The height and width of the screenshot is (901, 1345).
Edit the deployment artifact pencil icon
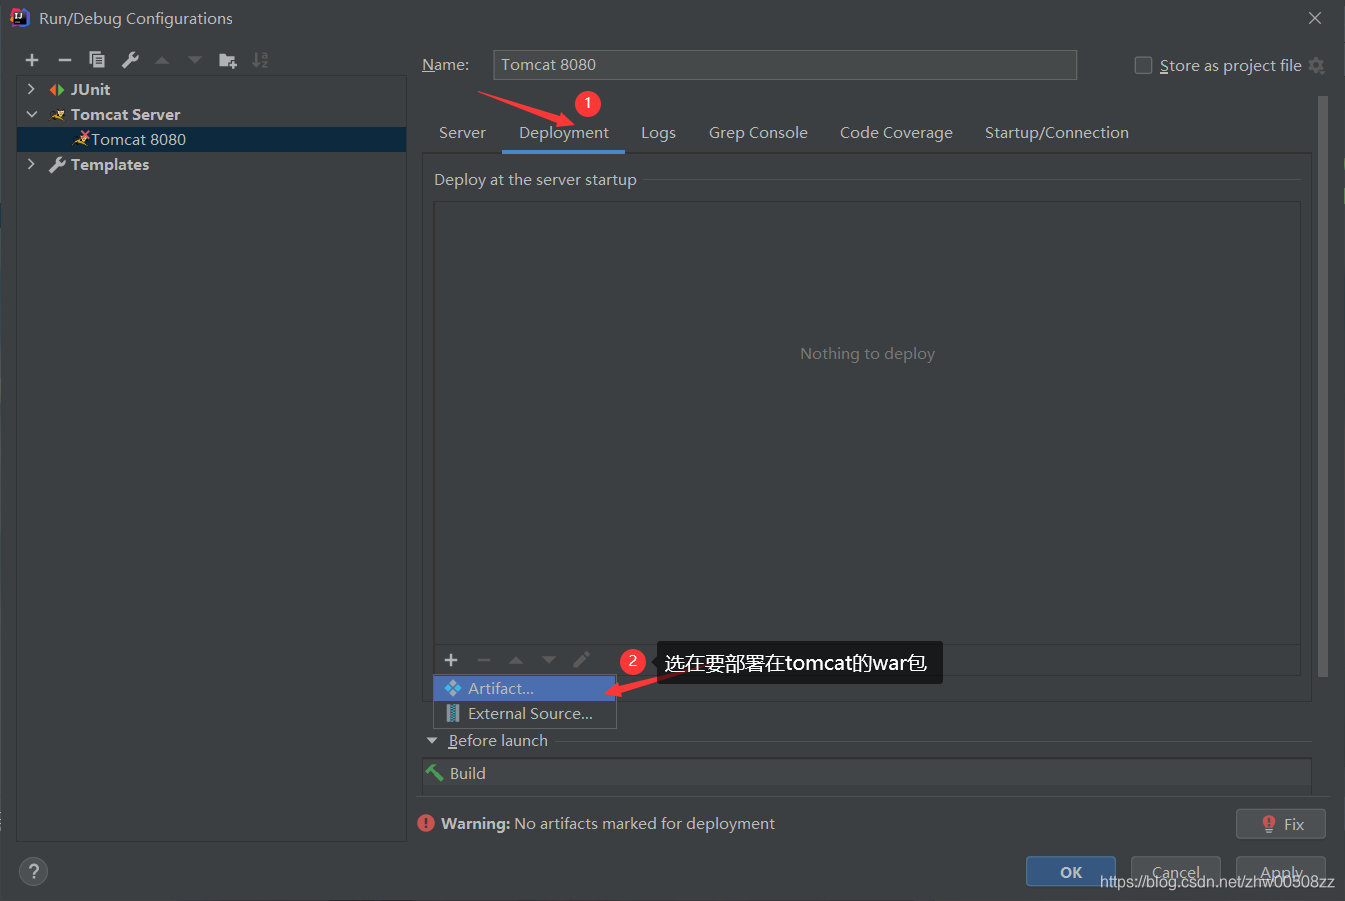(x=581, y=660)
